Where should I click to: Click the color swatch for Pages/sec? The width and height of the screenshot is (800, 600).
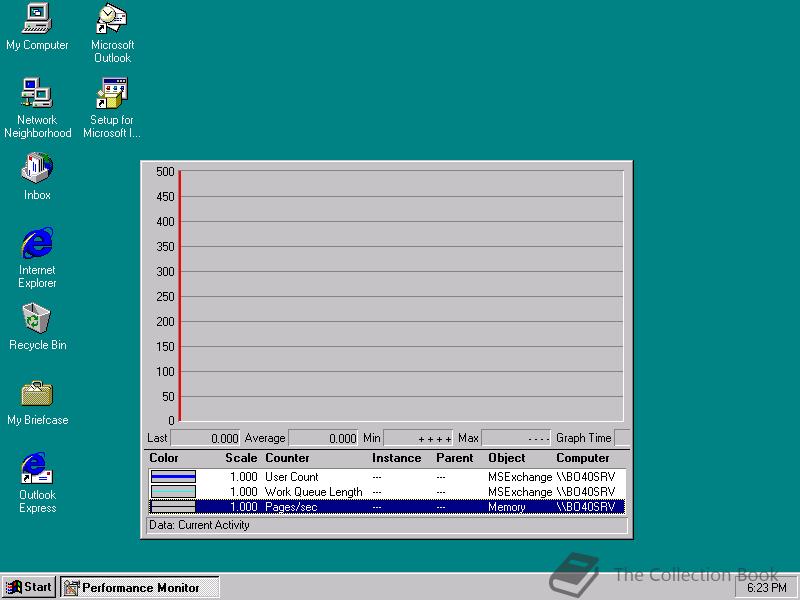[x=173, y=507]
